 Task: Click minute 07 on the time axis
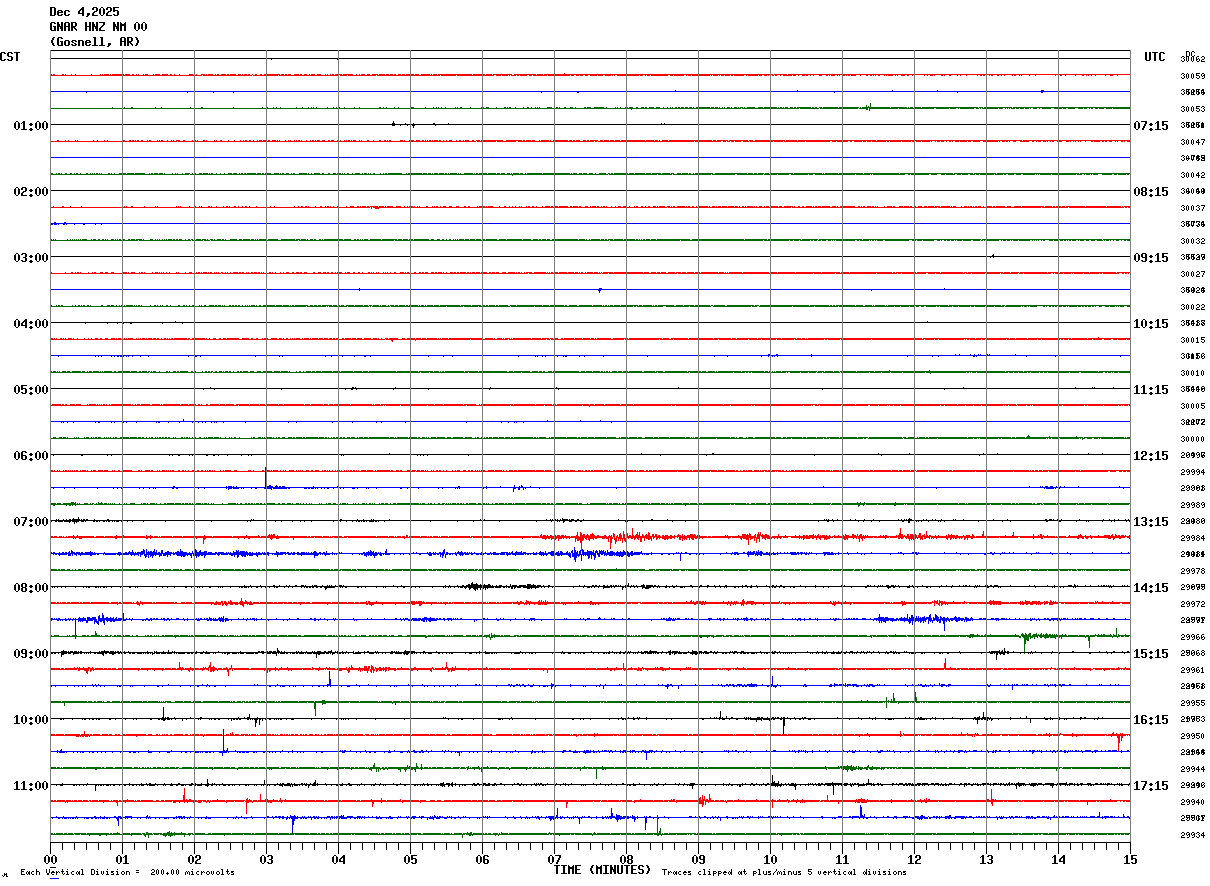pos(554,859)
